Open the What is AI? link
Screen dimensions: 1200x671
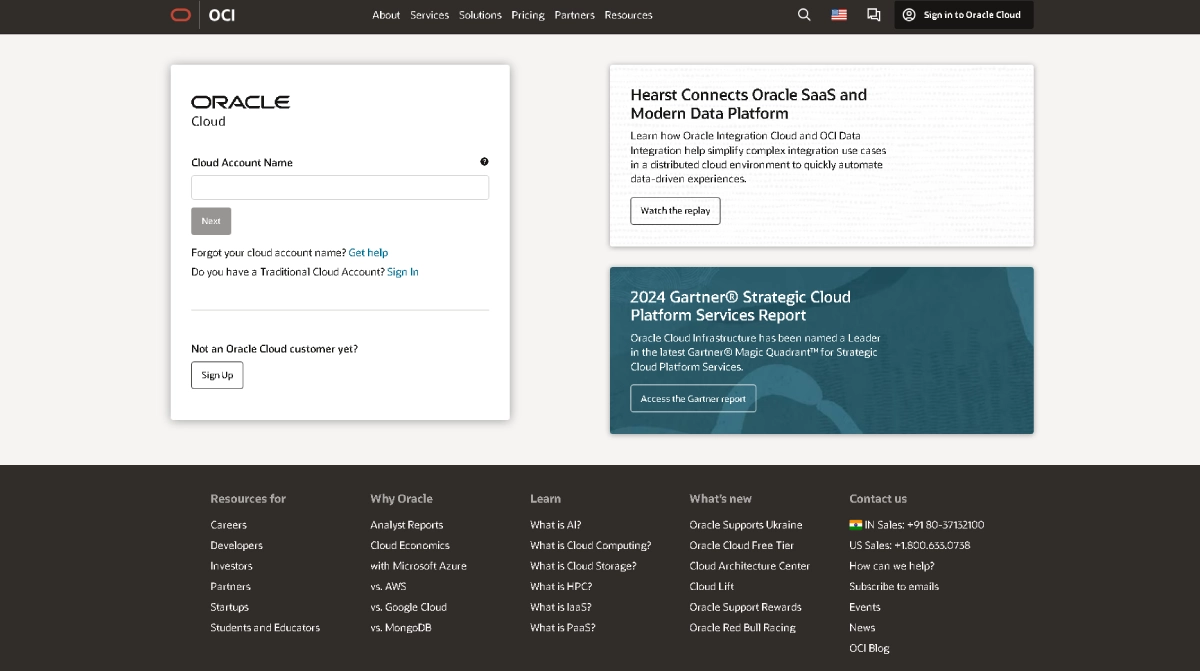[555, 525]
